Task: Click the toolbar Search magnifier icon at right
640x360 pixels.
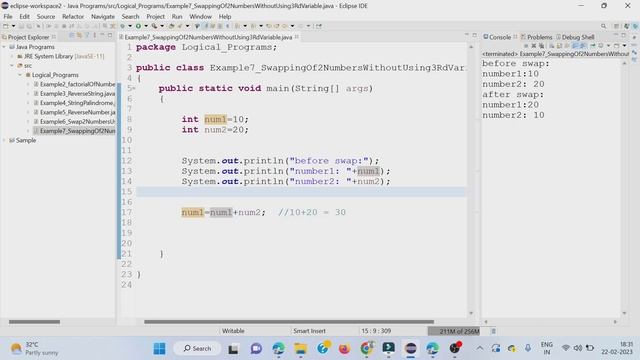Action: pos(604,26)
